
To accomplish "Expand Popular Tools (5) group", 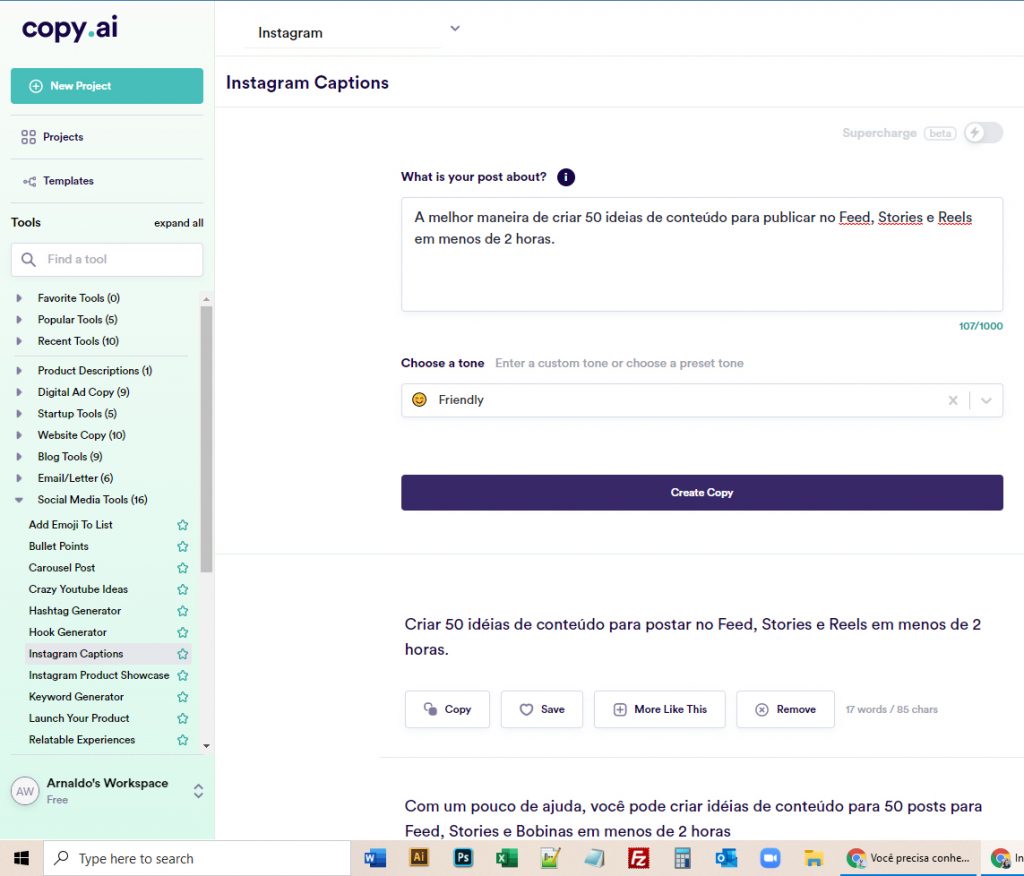I will coord(19,319).
